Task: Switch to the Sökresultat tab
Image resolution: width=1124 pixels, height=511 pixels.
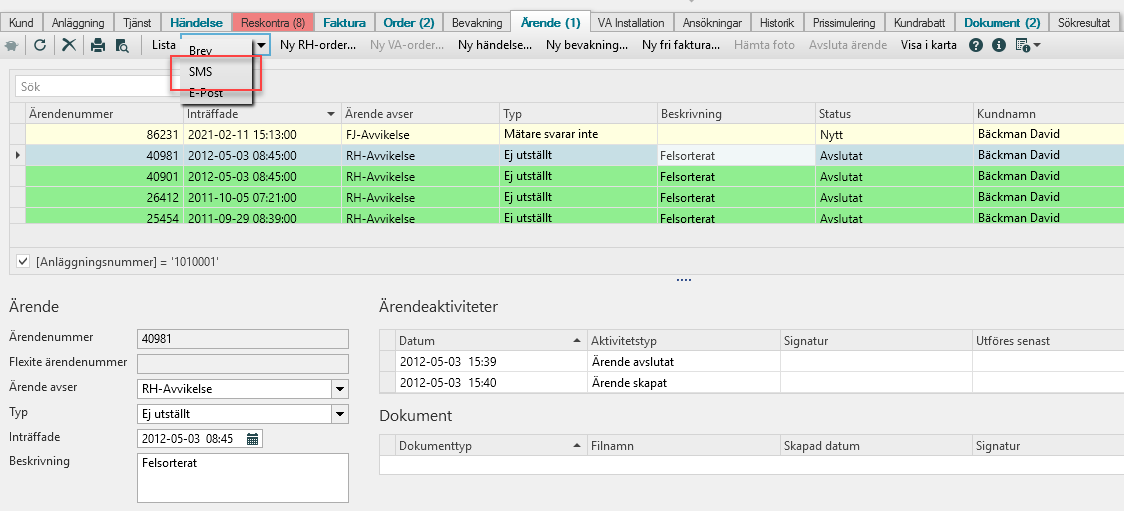Action: (1086, 23)
